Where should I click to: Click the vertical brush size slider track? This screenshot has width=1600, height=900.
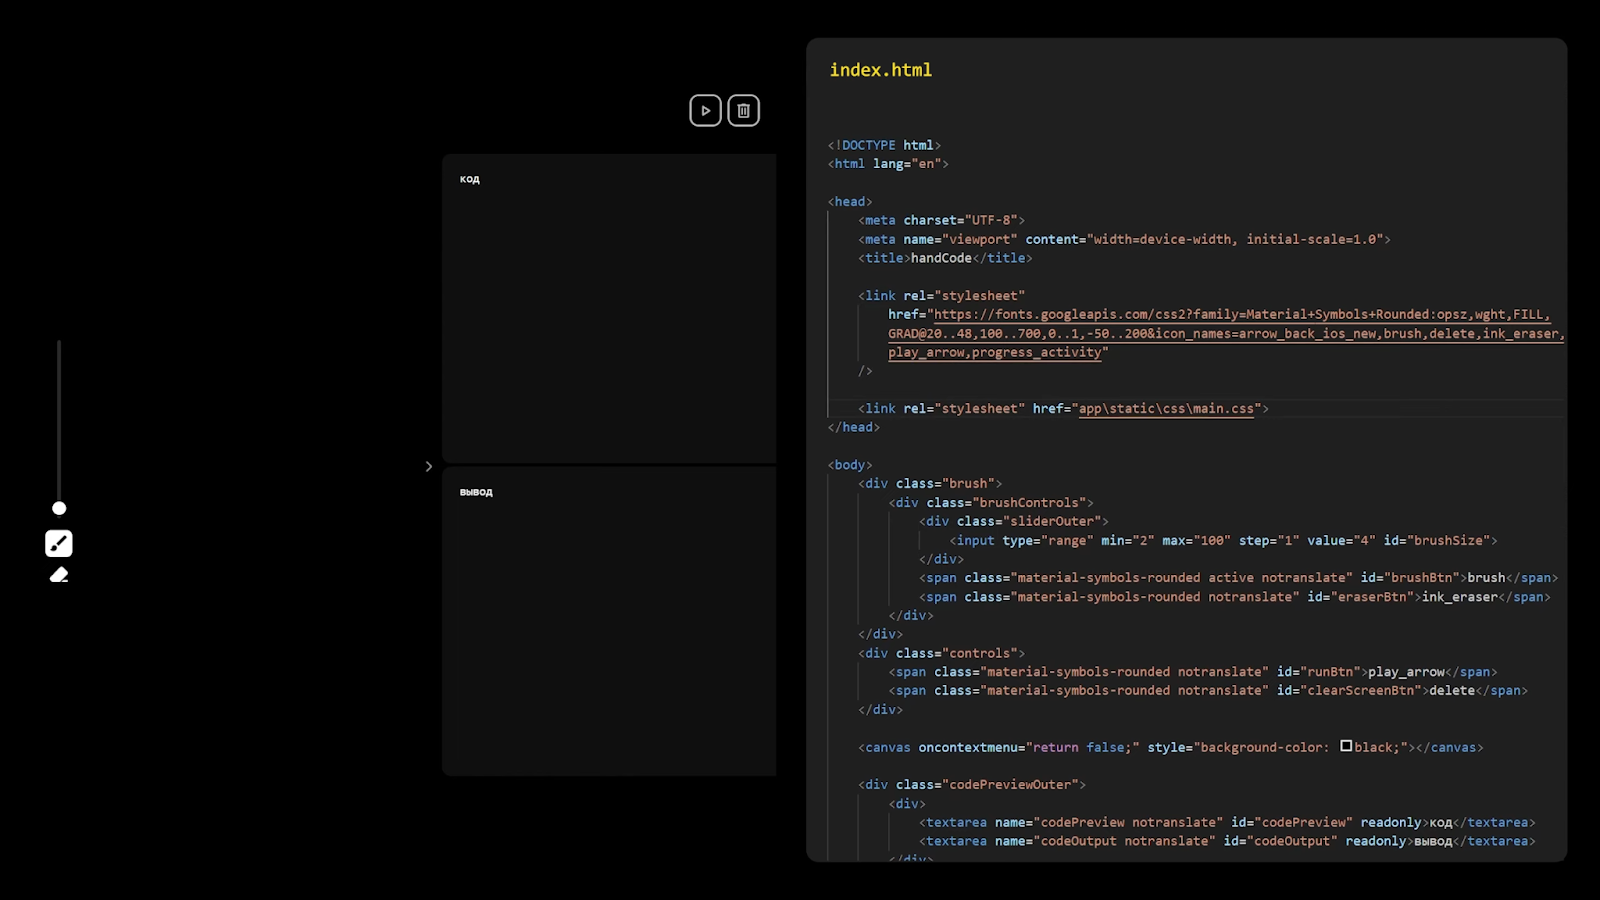click(59, 420)
